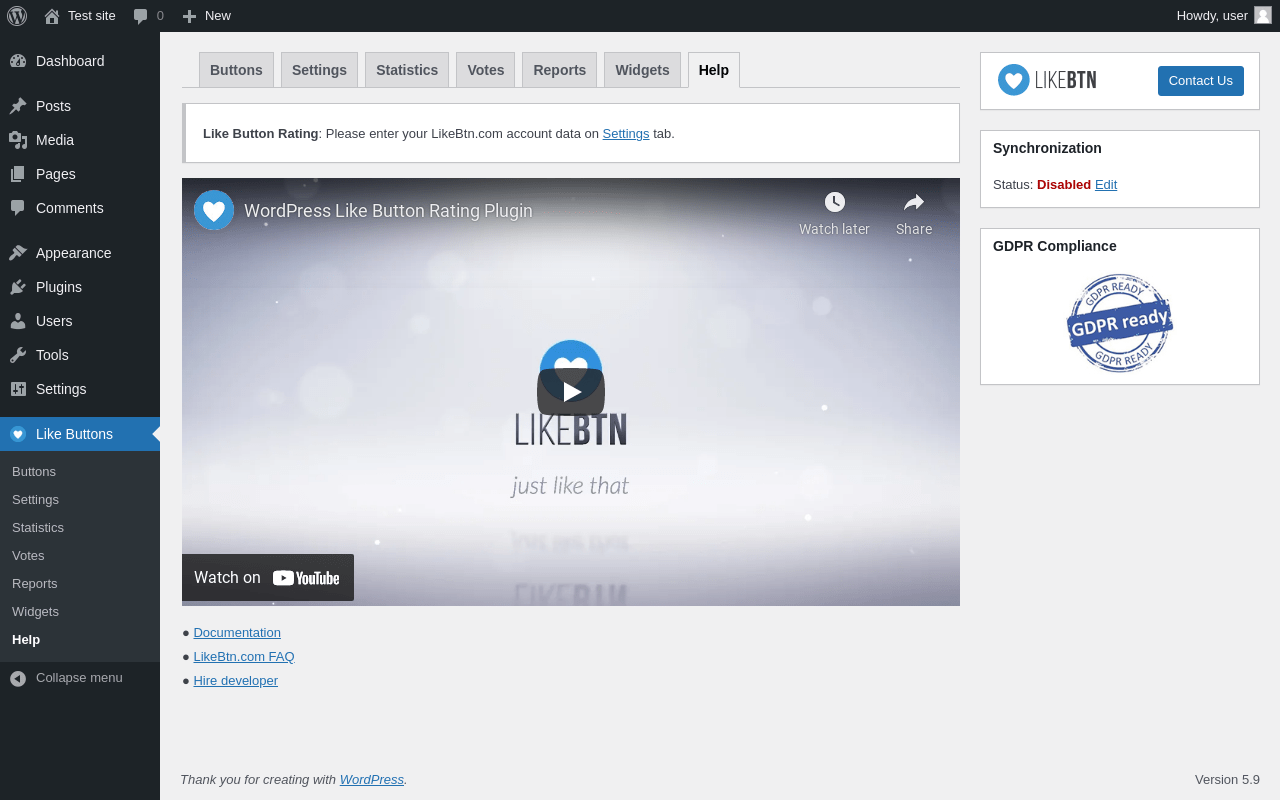Switch to the Widgets tab
This screenshot has height=800, width=1280.
642,70
